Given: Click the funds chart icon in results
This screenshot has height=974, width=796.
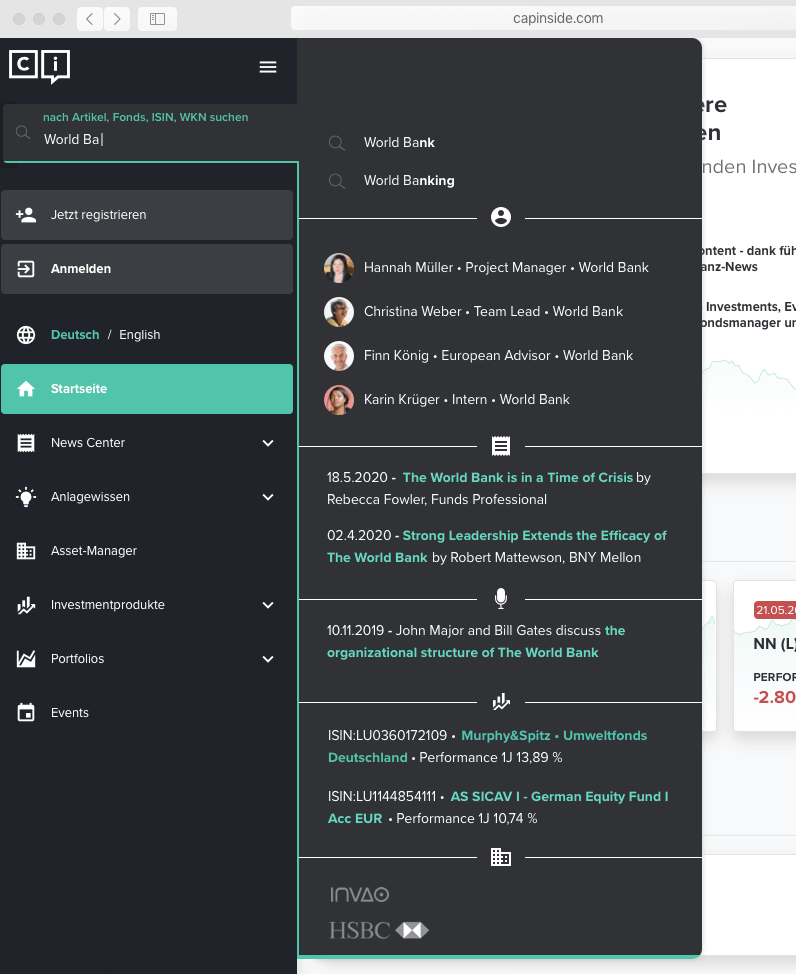Looking at the screenshot, I should [x=501, y=702].
